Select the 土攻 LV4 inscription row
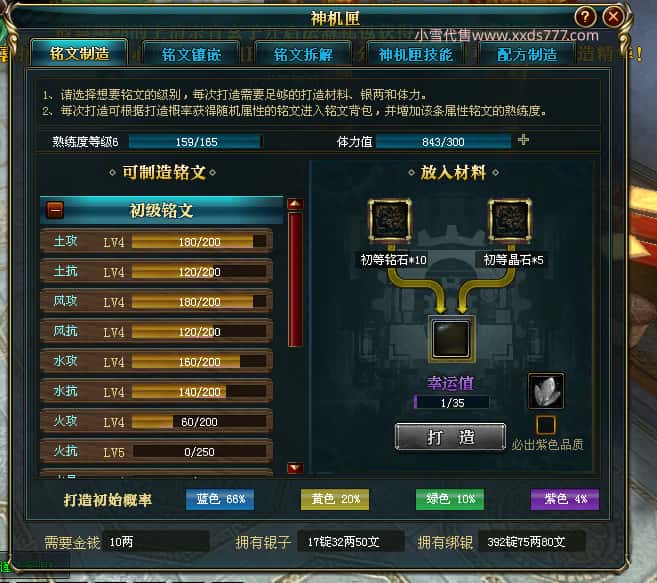657x583 pixels. (x=156, y=241)
